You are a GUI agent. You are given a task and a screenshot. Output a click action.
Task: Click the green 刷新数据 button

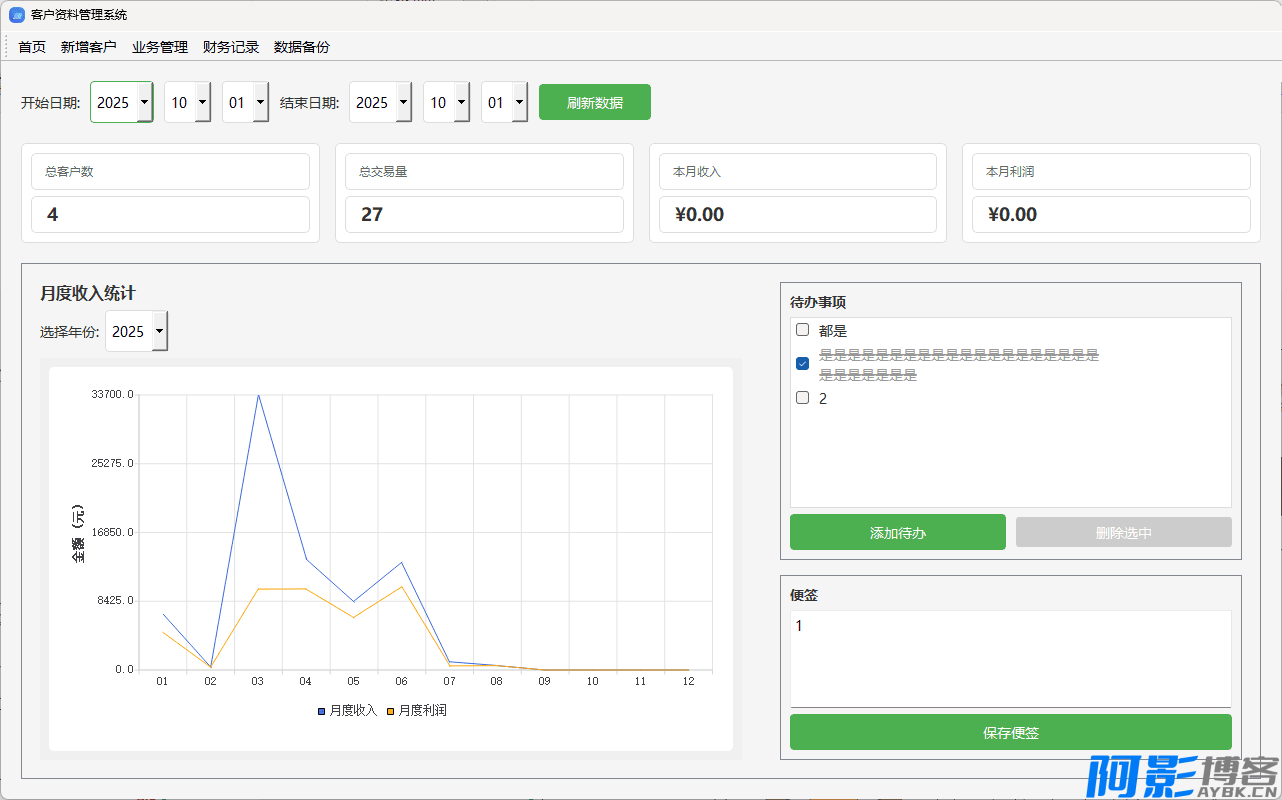click(x=595, y=102)
